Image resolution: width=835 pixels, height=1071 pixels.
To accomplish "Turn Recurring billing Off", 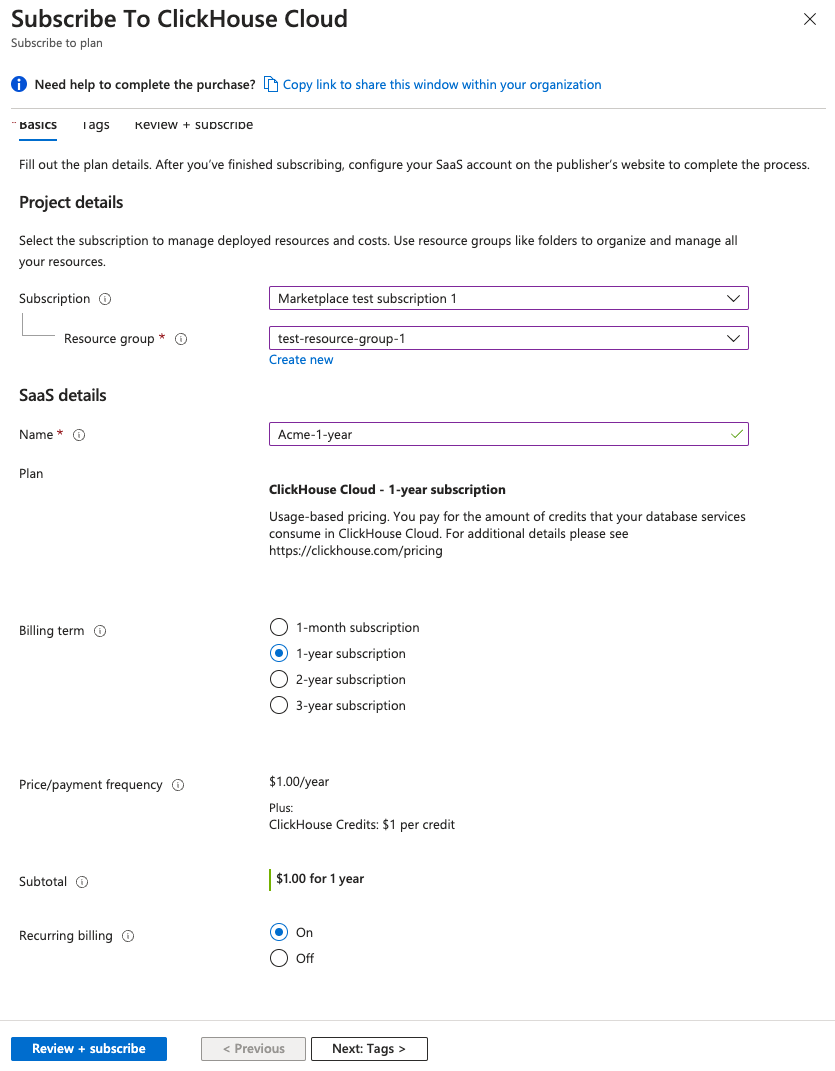I will (x=278, y=957).
